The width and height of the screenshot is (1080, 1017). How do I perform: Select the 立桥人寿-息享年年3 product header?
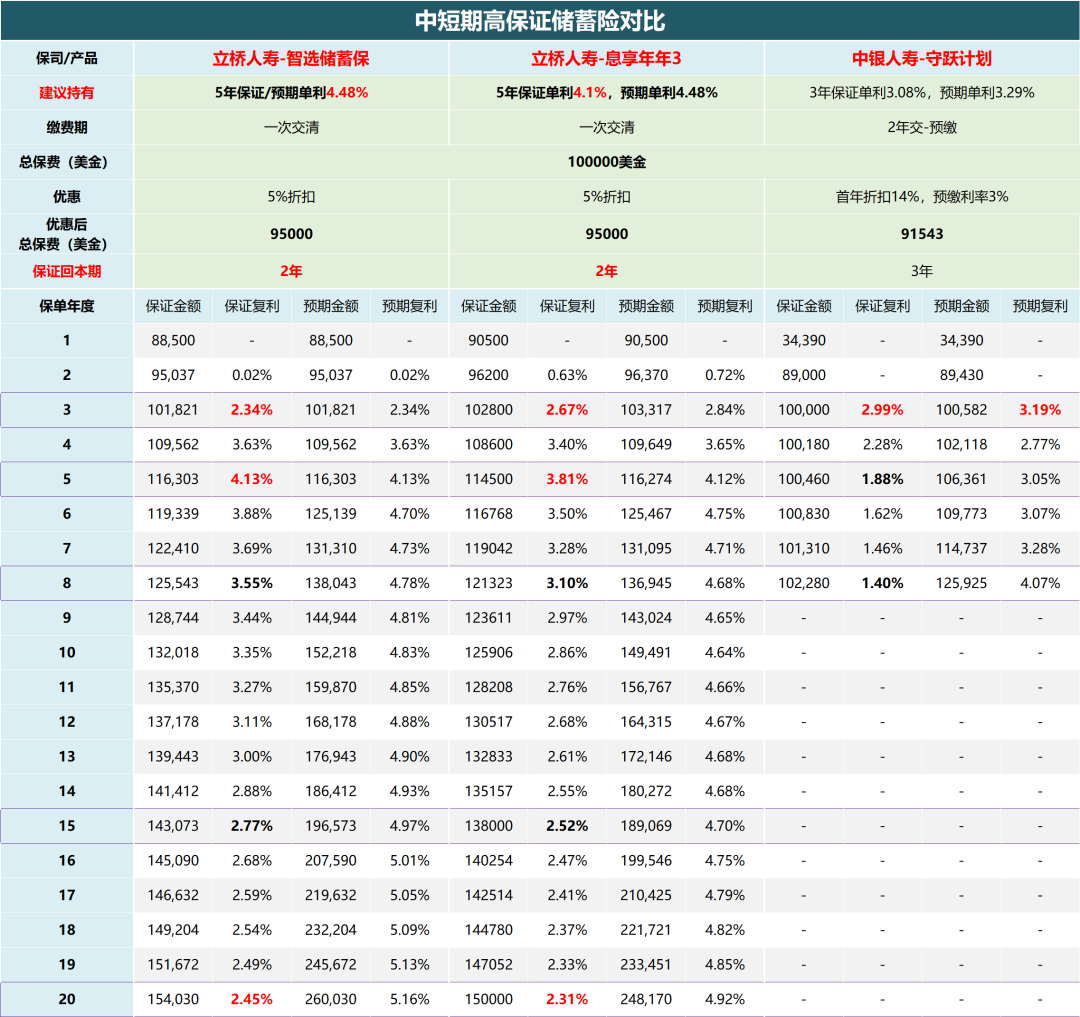tap(606, 59)
